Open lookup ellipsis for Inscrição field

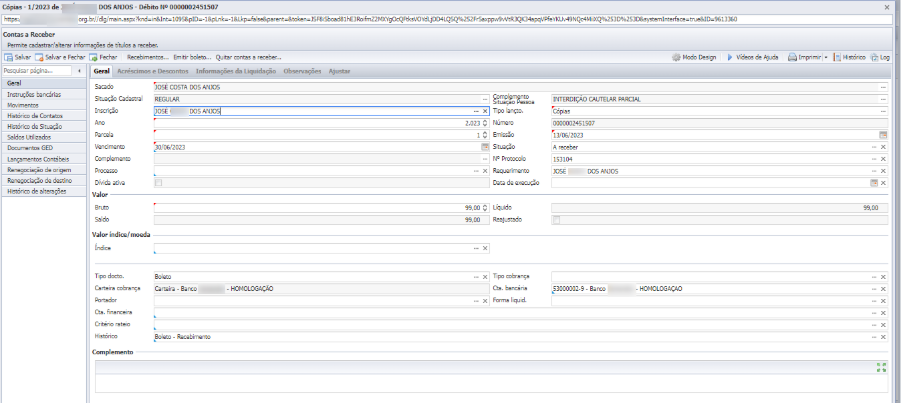(x=476, y=111)
